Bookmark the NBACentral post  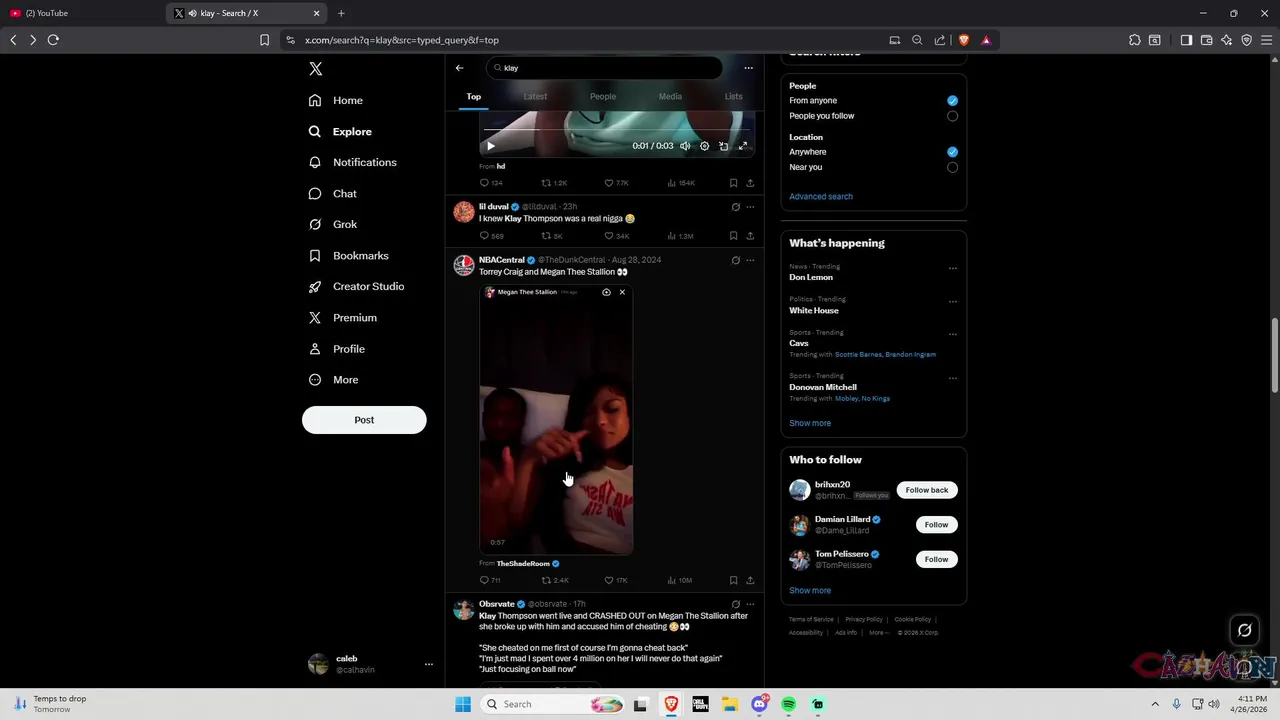click(733, 580)
